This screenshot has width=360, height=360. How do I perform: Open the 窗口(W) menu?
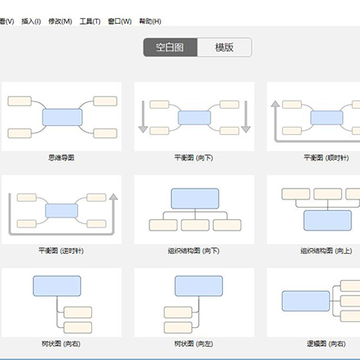click(x=120, y=22)
